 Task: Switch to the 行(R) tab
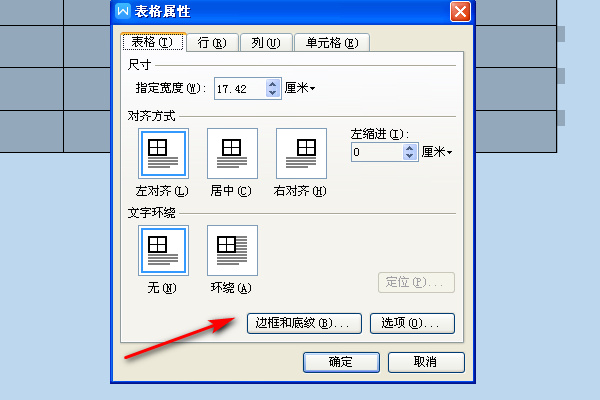click(x=212, y=42)
